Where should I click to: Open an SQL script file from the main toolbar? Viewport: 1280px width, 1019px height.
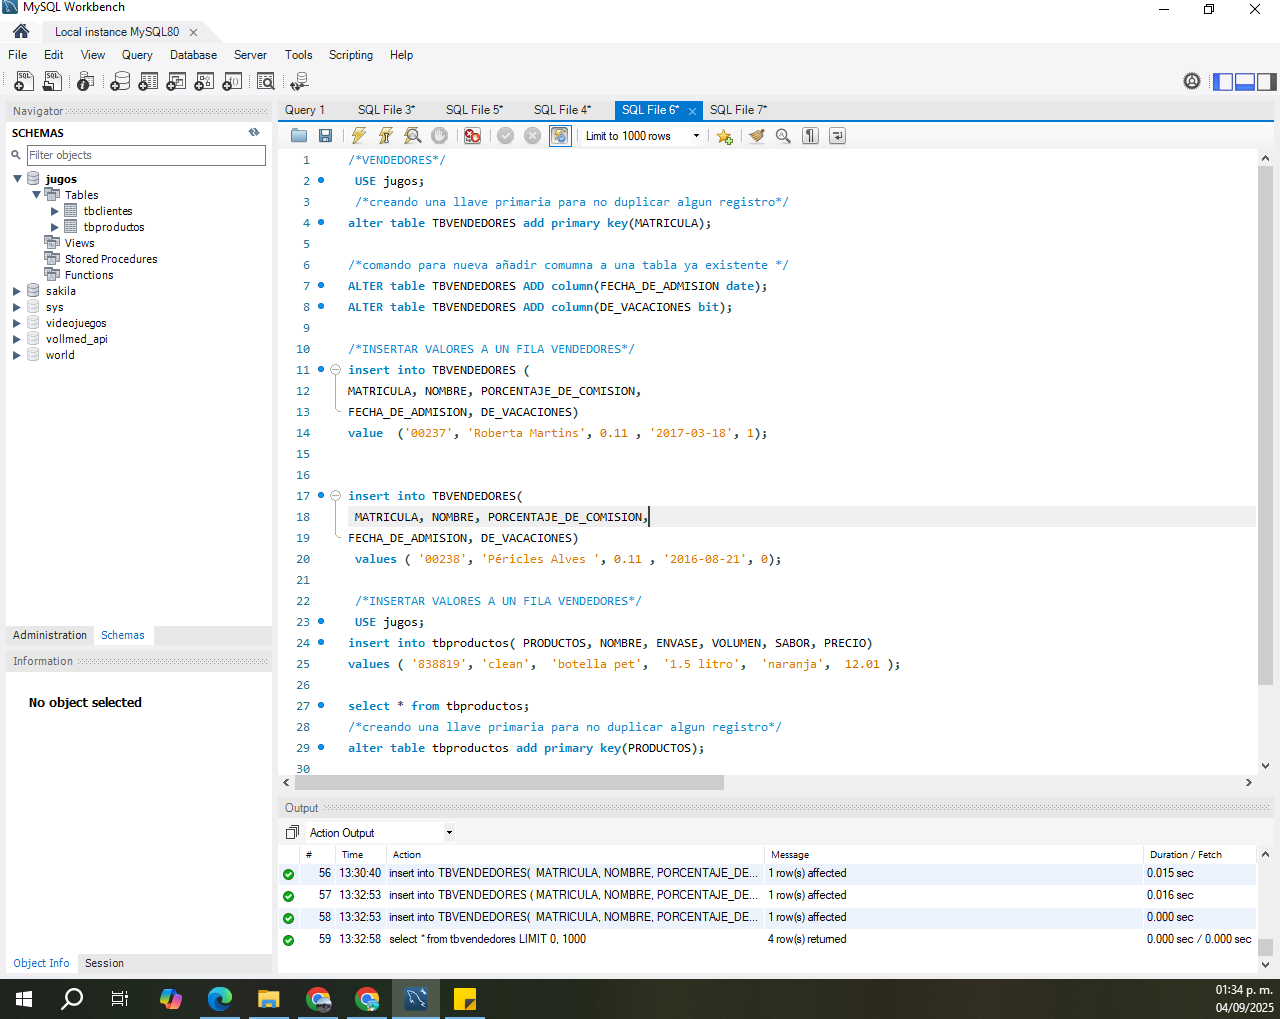click(x=52, y=82)
